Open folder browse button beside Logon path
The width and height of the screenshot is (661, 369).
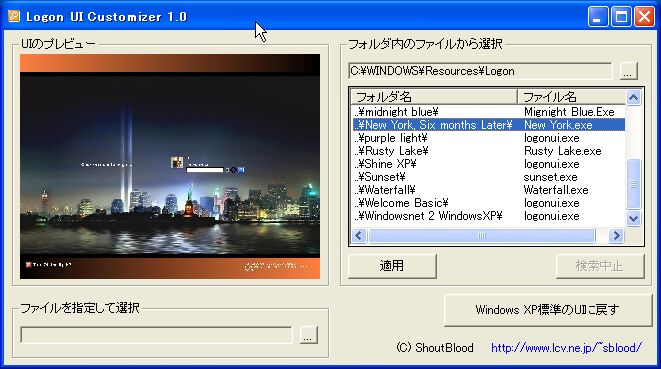tap(628, 71)
